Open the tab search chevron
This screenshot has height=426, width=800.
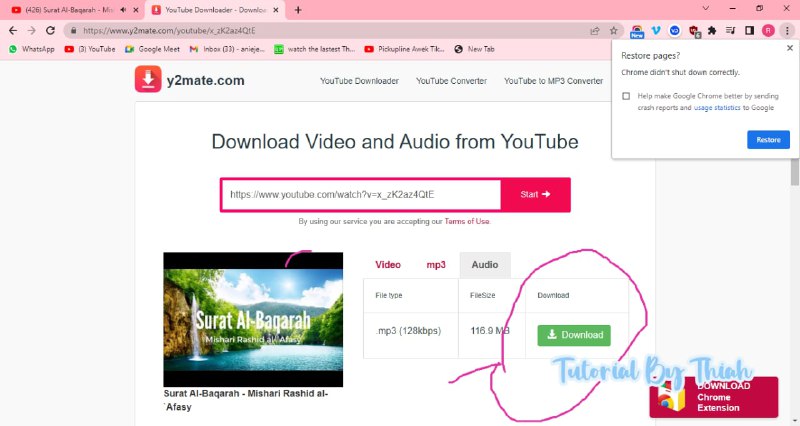point(706,8)
